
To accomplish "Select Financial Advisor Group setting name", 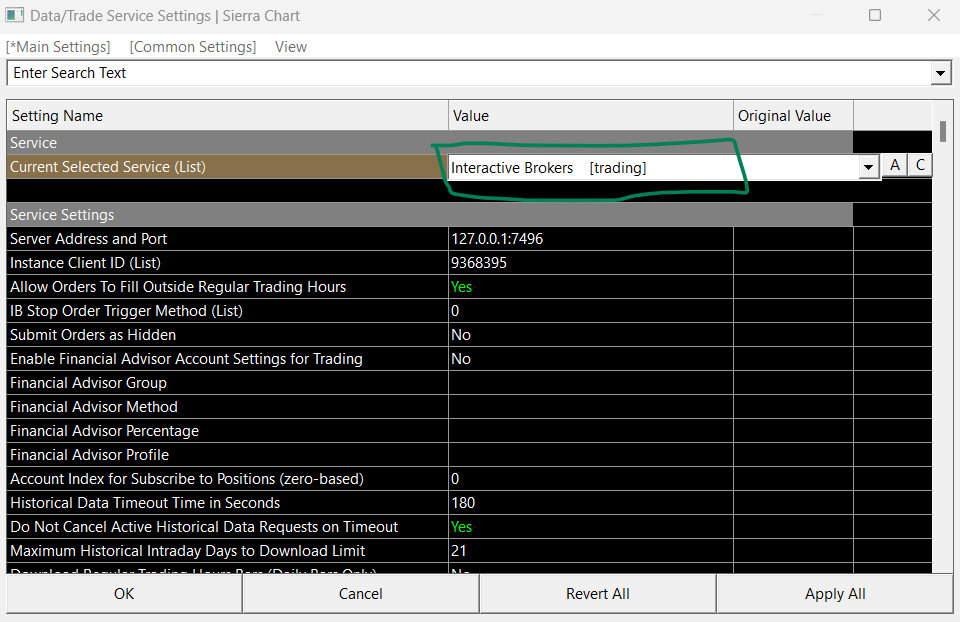I will pos(228,383).
